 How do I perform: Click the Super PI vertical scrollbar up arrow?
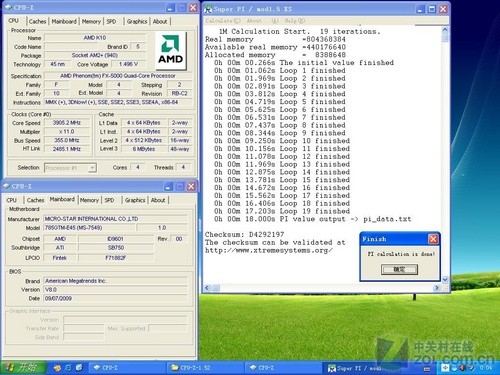point(445,30)
